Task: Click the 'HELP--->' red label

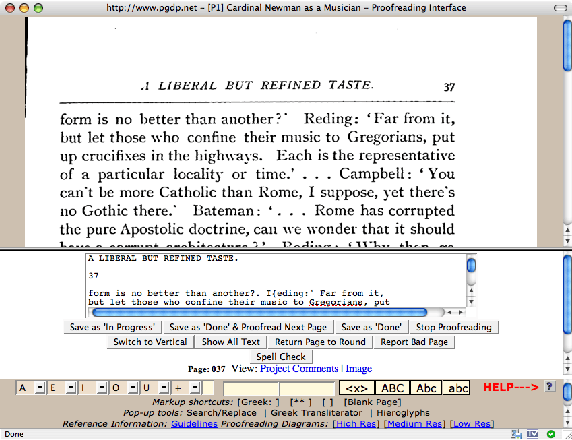Action: pos(511,387)
